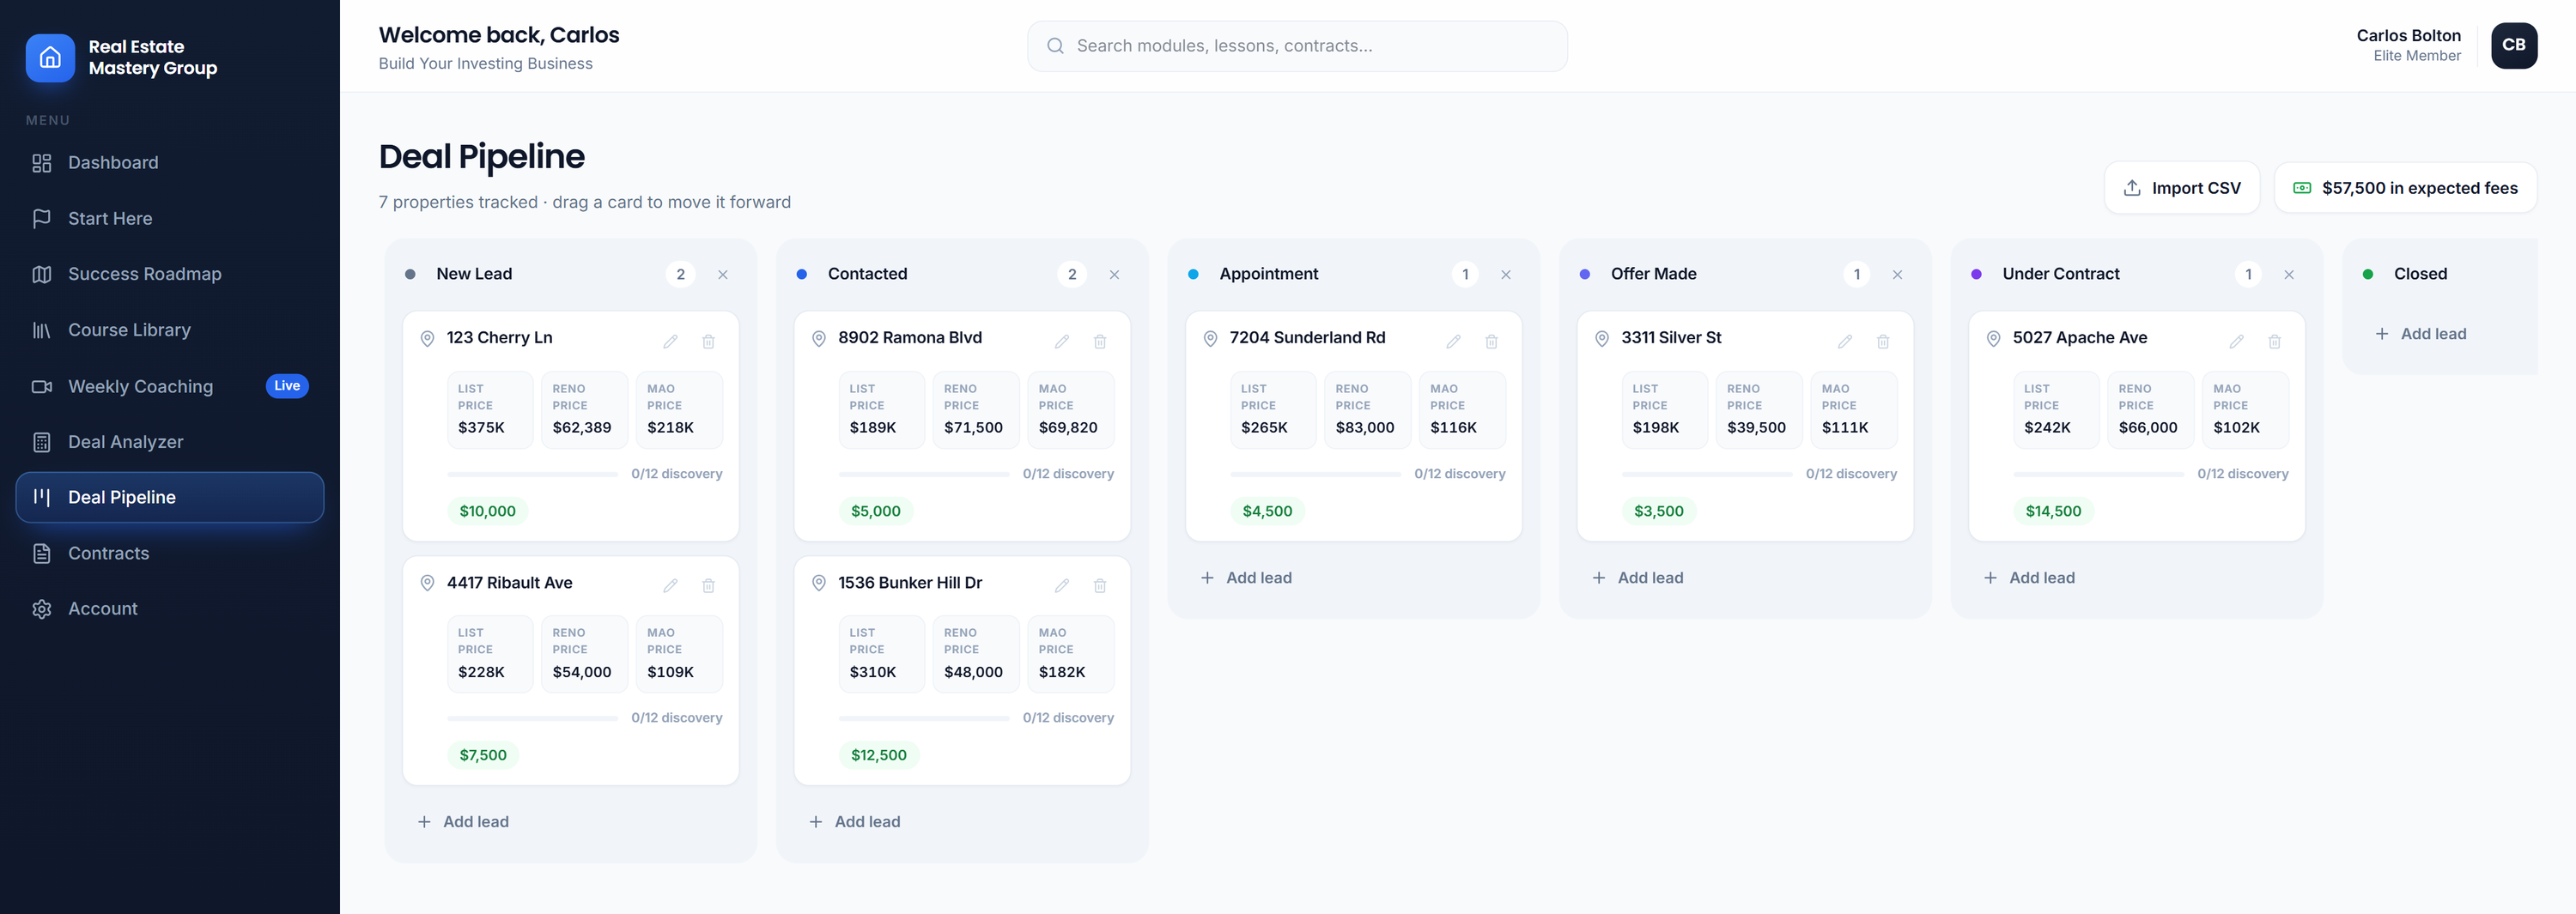Open the CB profile avatar
Image resolution: width=2576 pixels, height=914 pixels.
pyautogui.click(x=2513, y=46)
